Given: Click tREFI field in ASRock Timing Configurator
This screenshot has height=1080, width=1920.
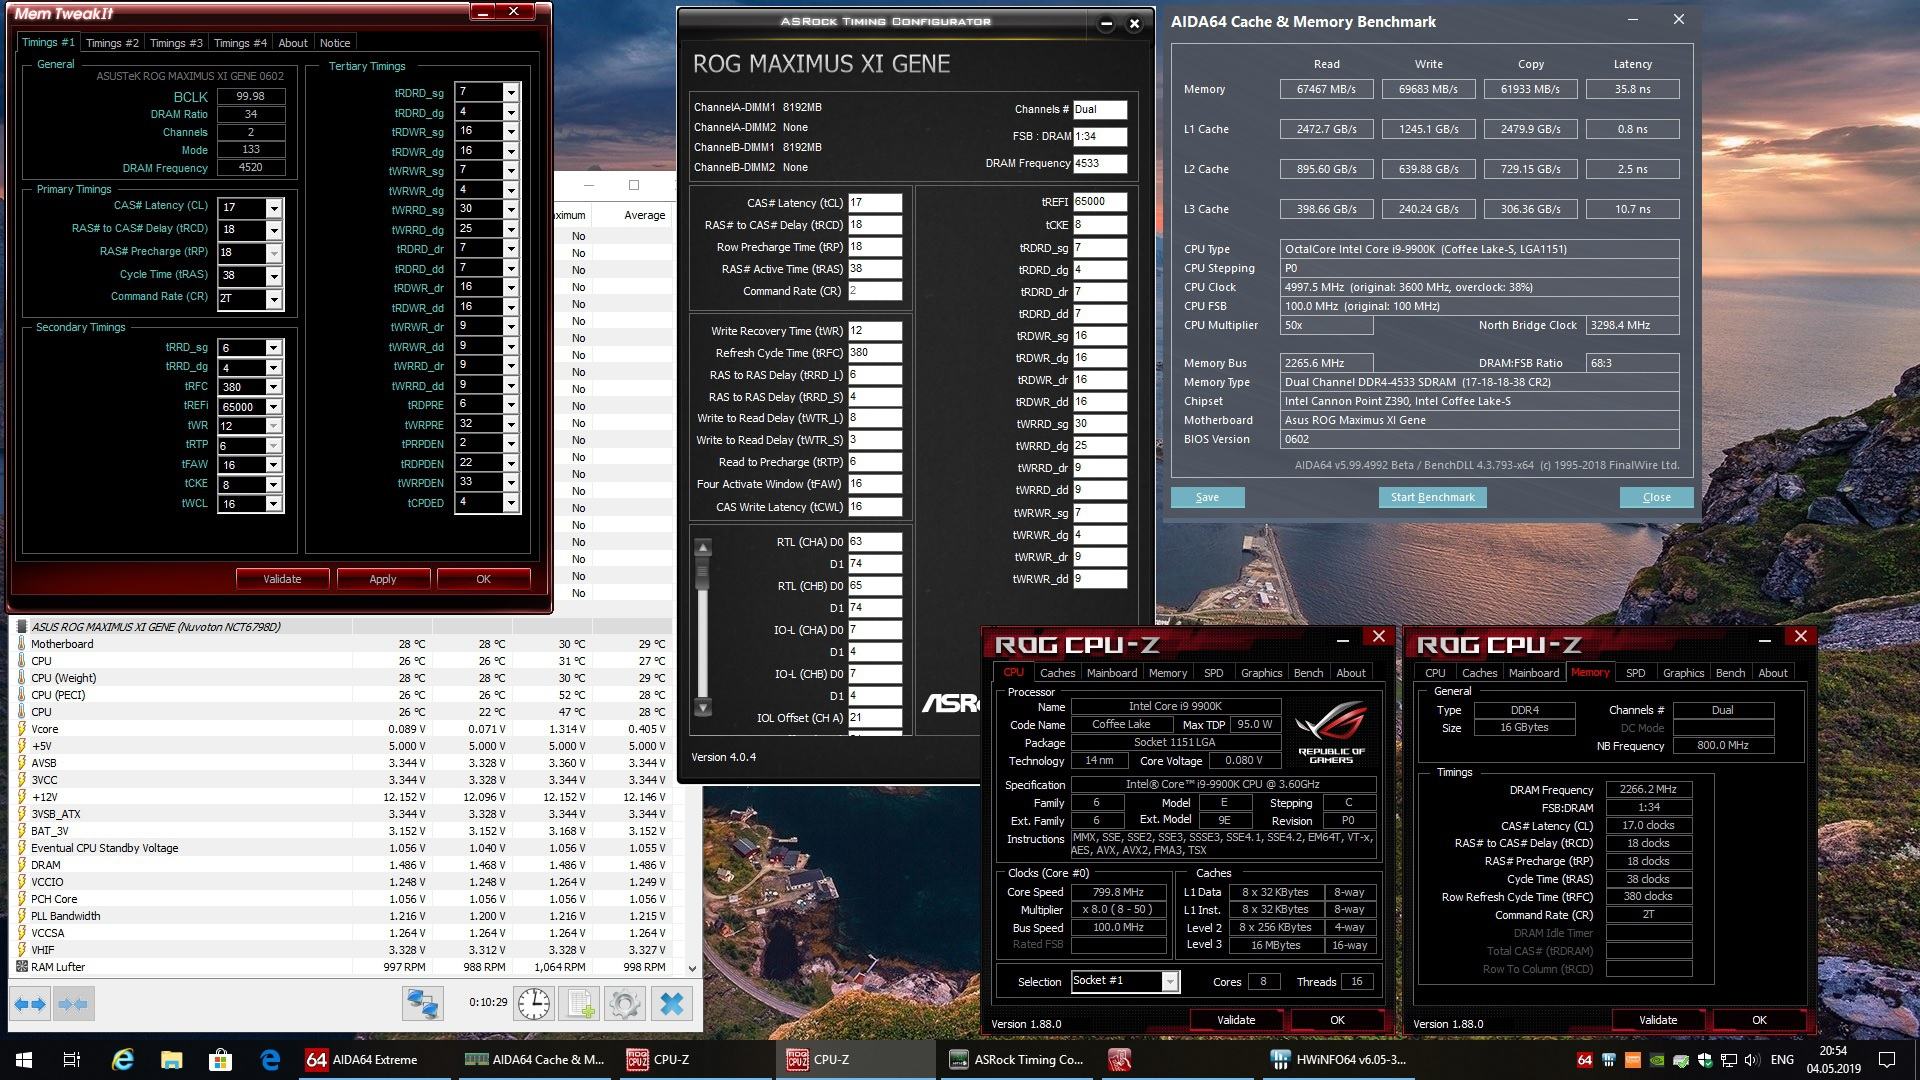Looking at the screenshot, I should (x=1100, y=202).
